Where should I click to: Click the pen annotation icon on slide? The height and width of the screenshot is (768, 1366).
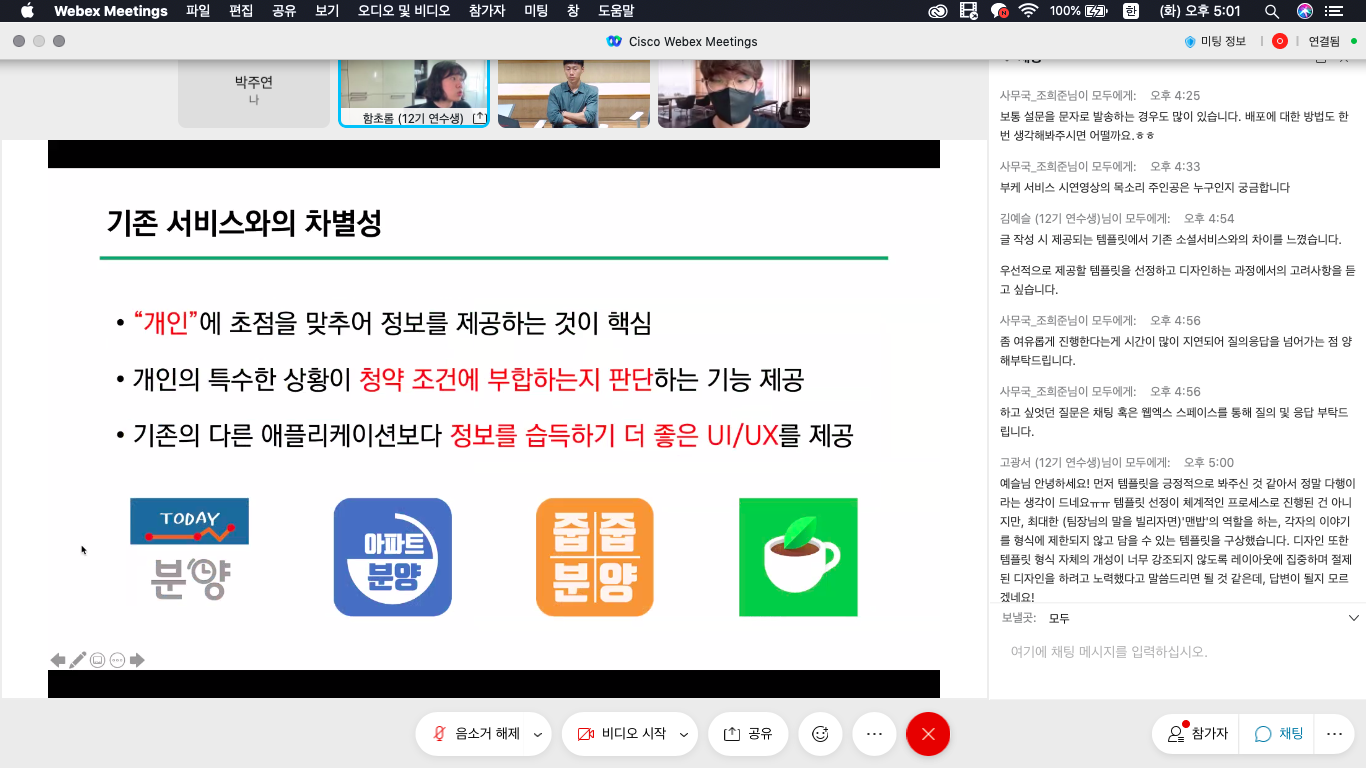click(78, 660)
